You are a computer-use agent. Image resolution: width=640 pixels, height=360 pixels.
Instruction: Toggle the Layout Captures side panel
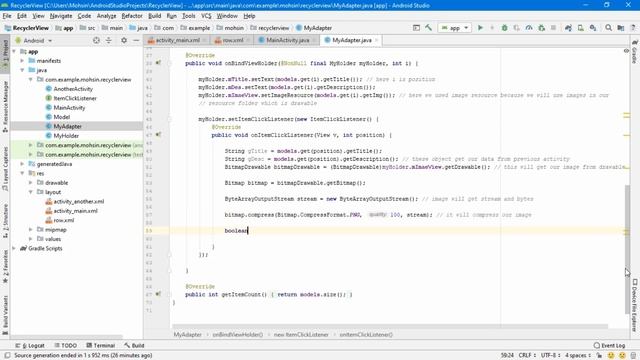tap(5, 168)
